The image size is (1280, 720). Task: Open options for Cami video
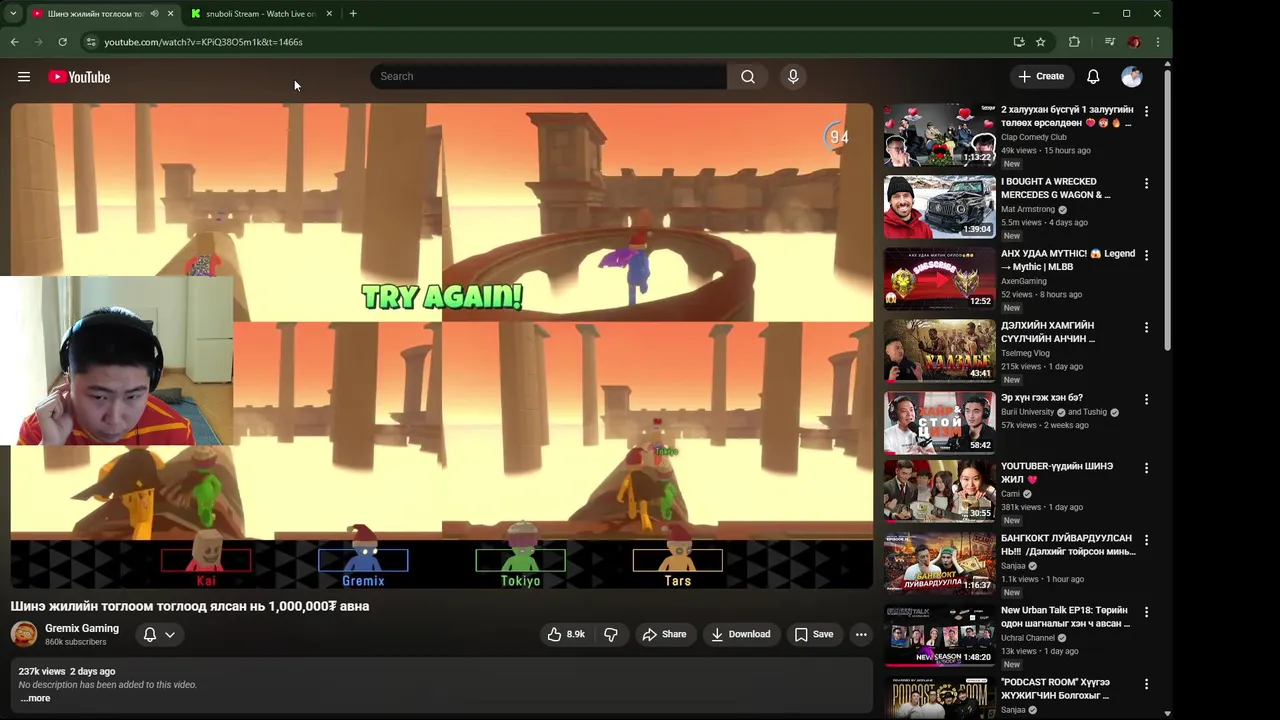[1146, 468]
